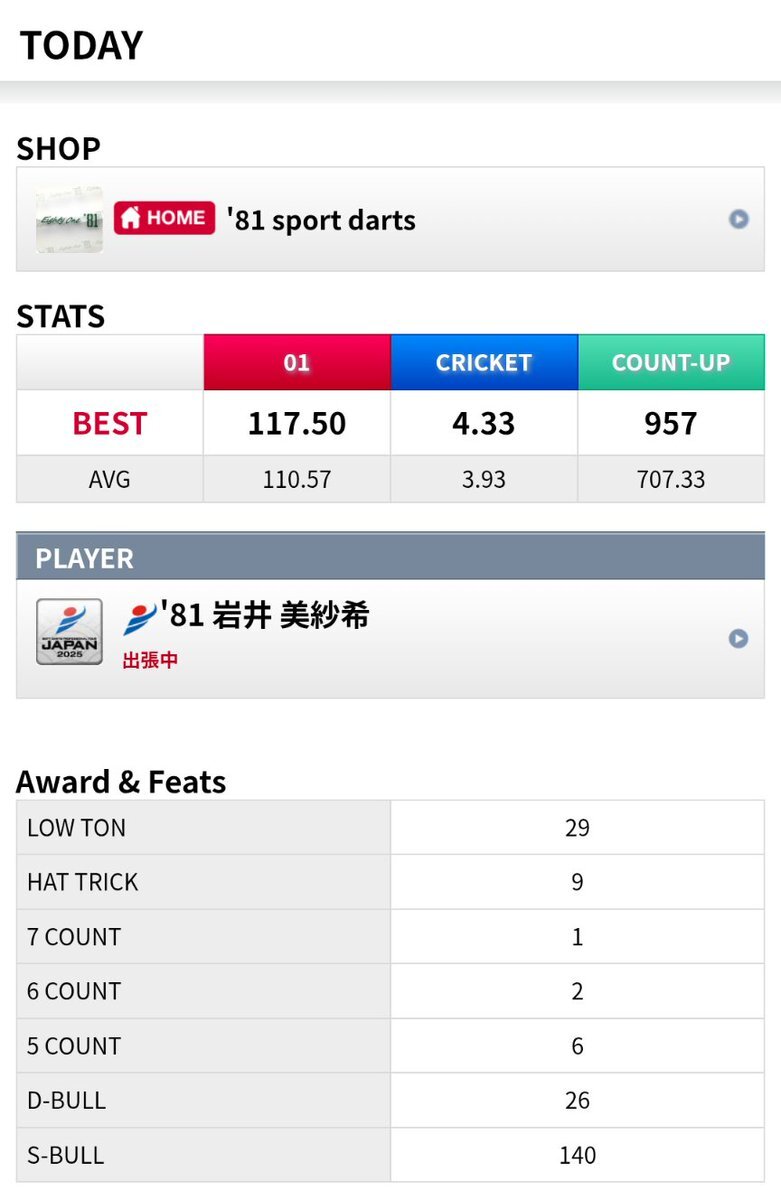Image resolution: width=781 pixels, height=1200 pixels.
Task: Click the BEST cricket value 4.33
Action: 484,423
